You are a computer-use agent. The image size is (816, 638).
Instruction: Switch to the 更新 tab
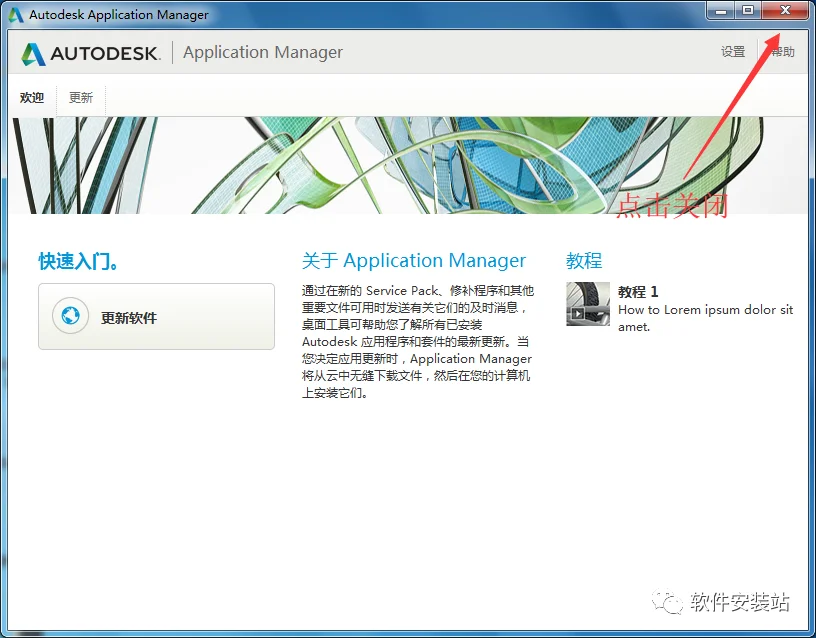(81, 98)
